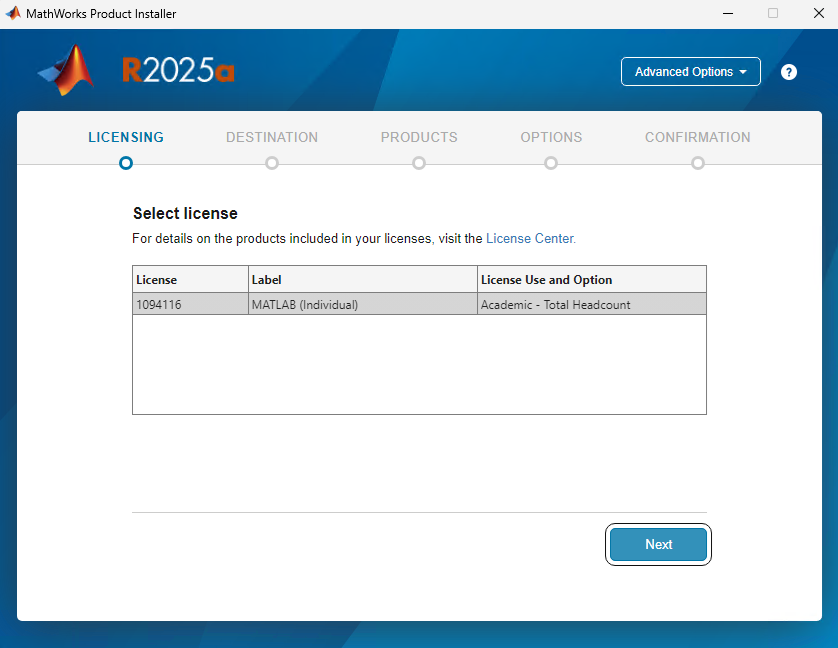Image resolution: width=838 pixels, height=648 pixels.
Task: Click the Options step circle marker
Action: pos(551,163)
